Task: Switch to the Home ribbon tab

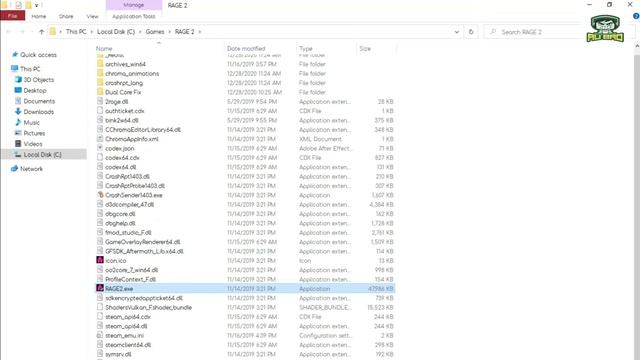Action: pos(39,16)
